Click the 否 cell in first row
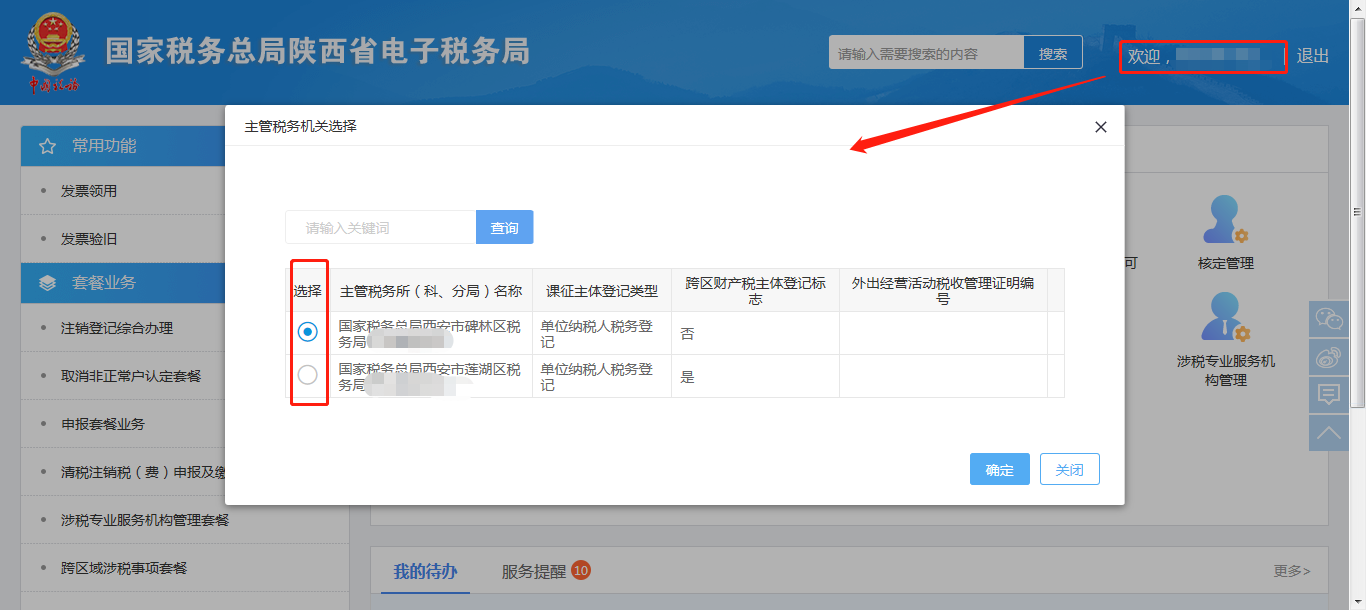The image size is (1366, 610). coord(755,333)
